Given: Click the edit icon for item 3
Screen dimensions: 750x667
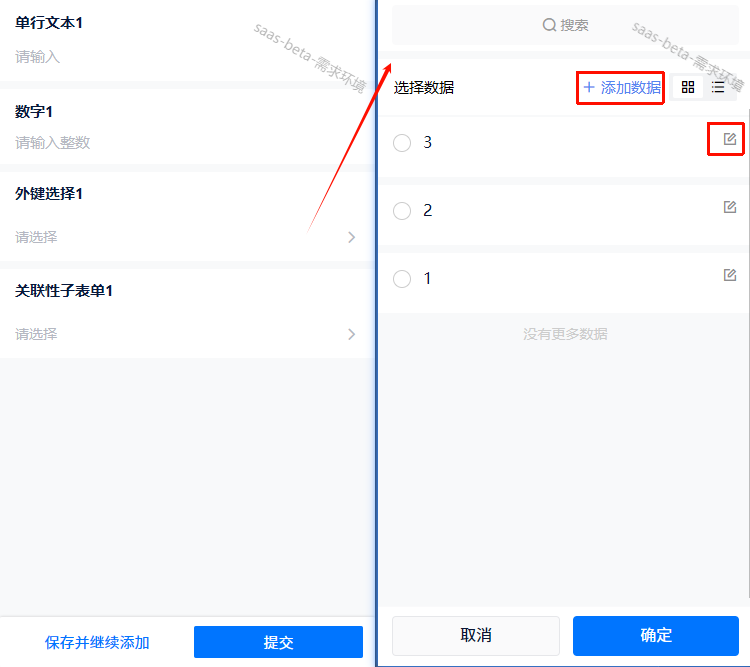Looking at the screenshot, I should point(730,139).
